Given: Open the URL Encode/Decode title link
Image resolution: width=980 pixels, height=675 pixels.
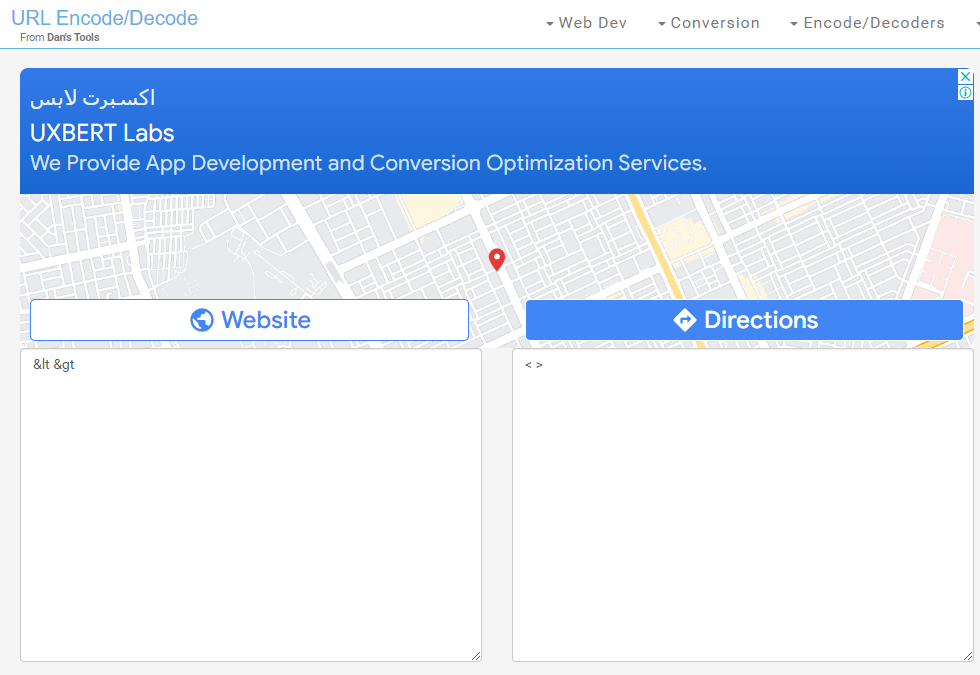Looking at the screenshot, I should click(x=104, y=18).
